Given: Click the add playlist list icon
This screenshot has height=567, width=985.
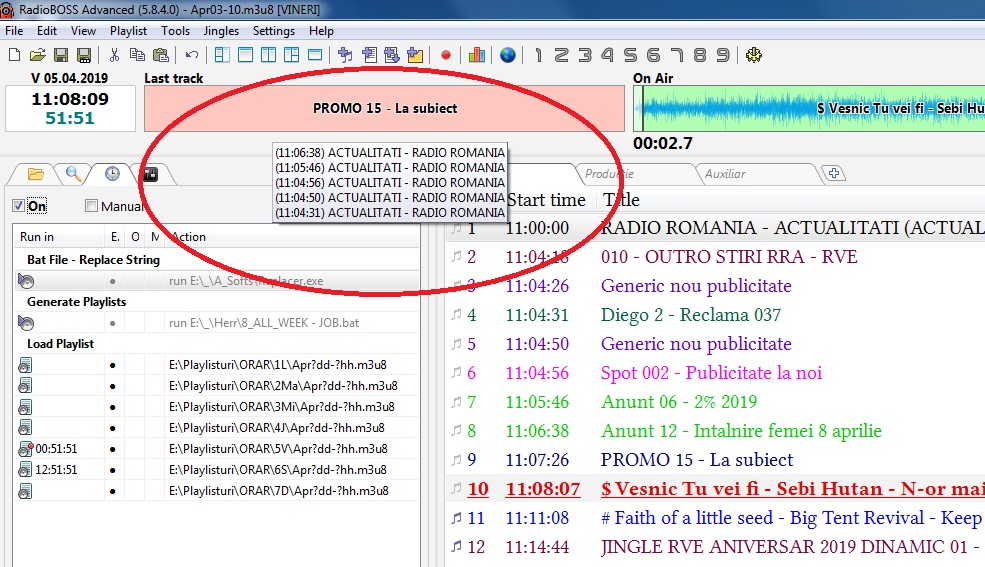Looking at the screenshot, I should point(369,55).
